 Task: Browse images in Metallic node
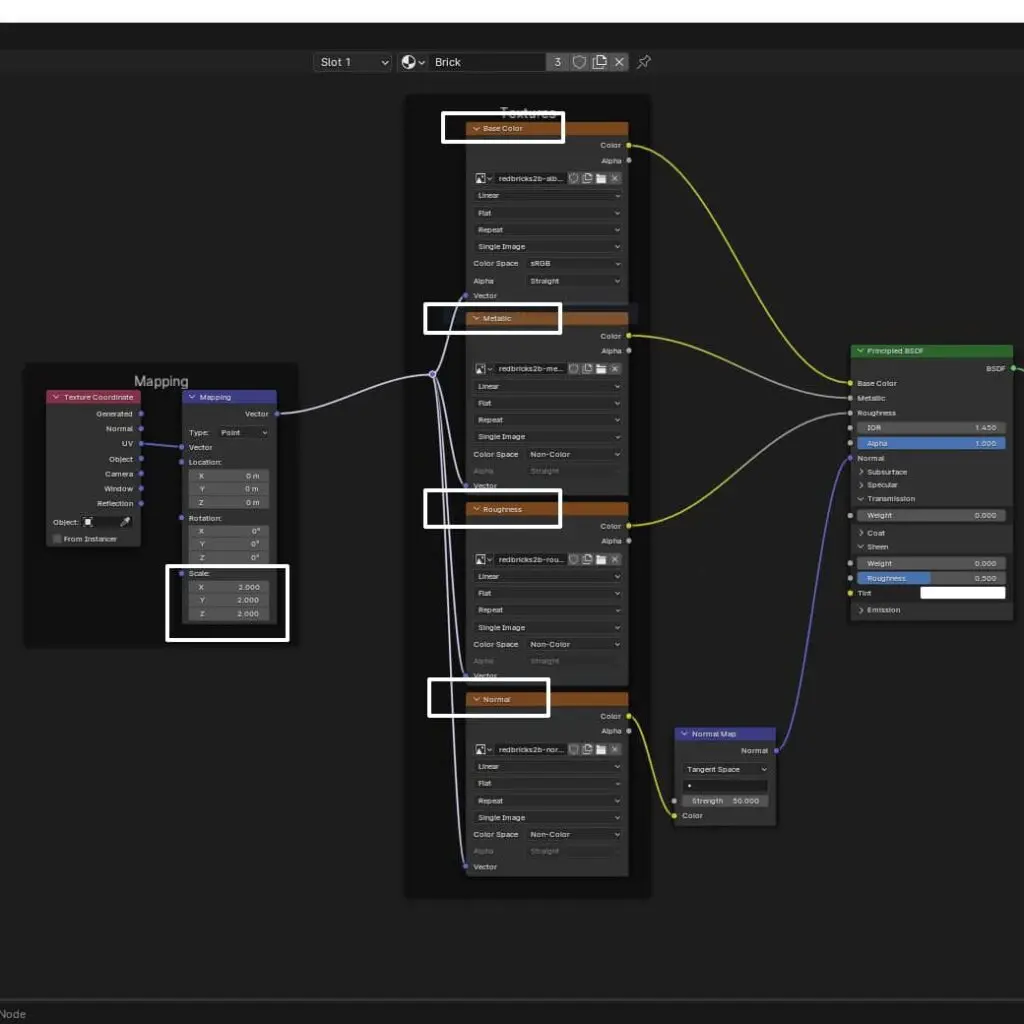pos(483,369)
